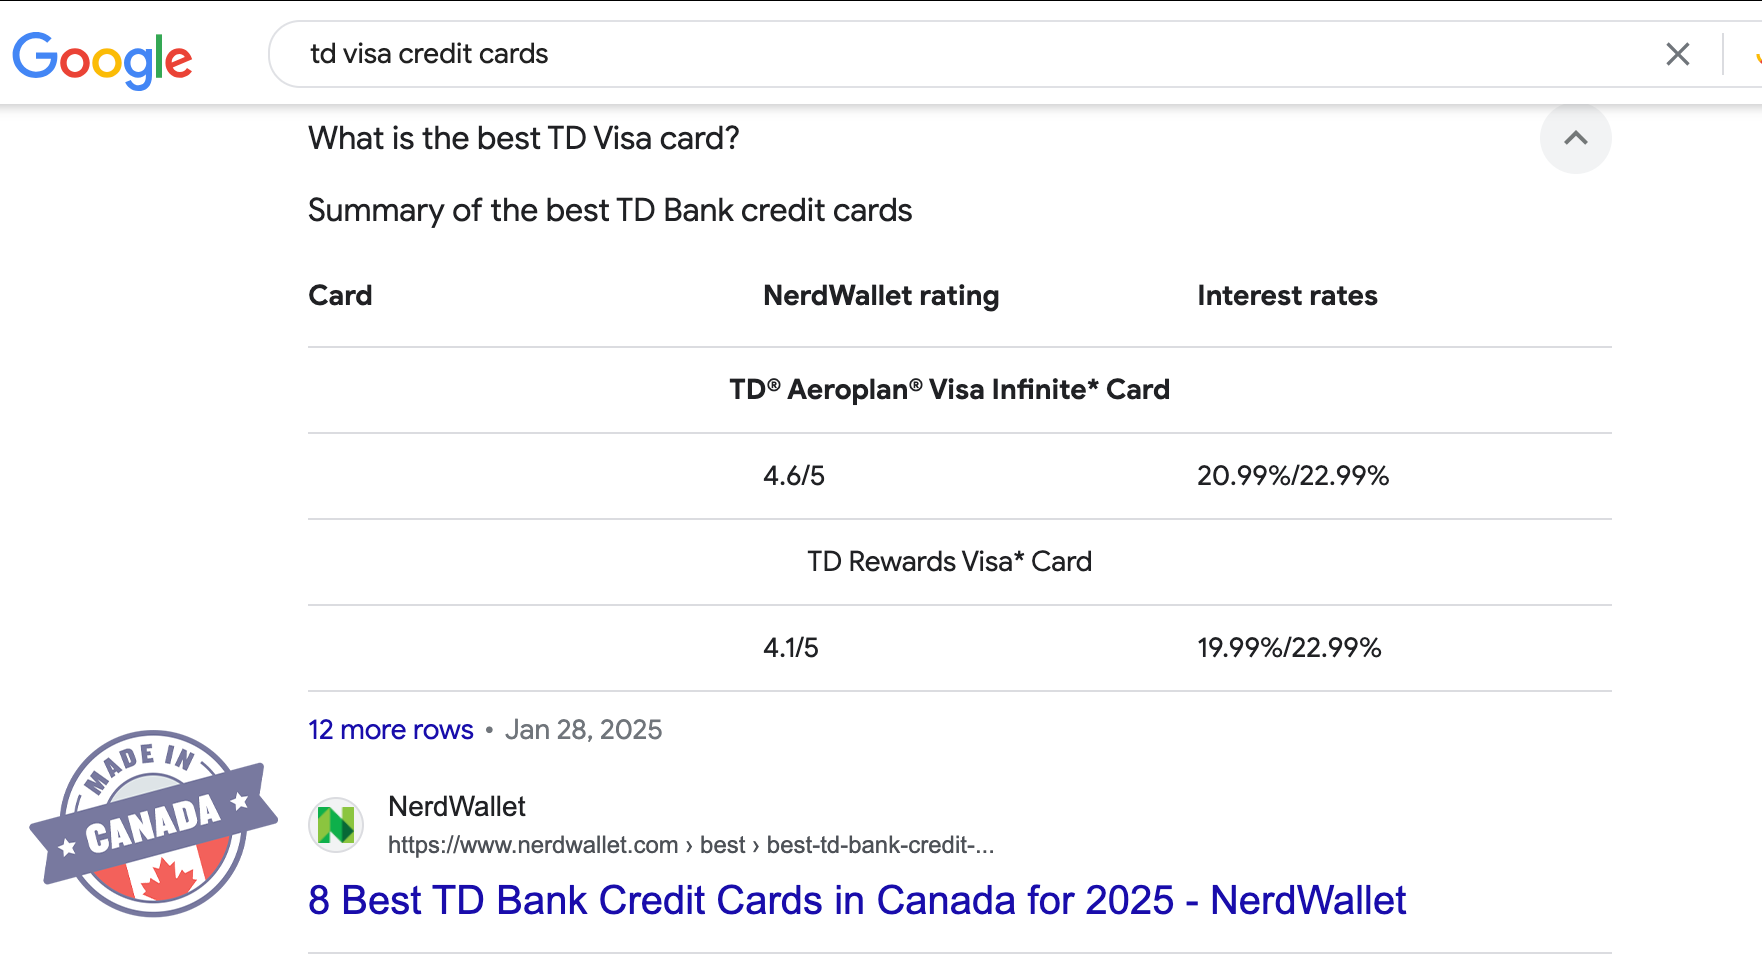Click the Google logo
This screenshot has width=1762, height=962.
pos(102,58)
